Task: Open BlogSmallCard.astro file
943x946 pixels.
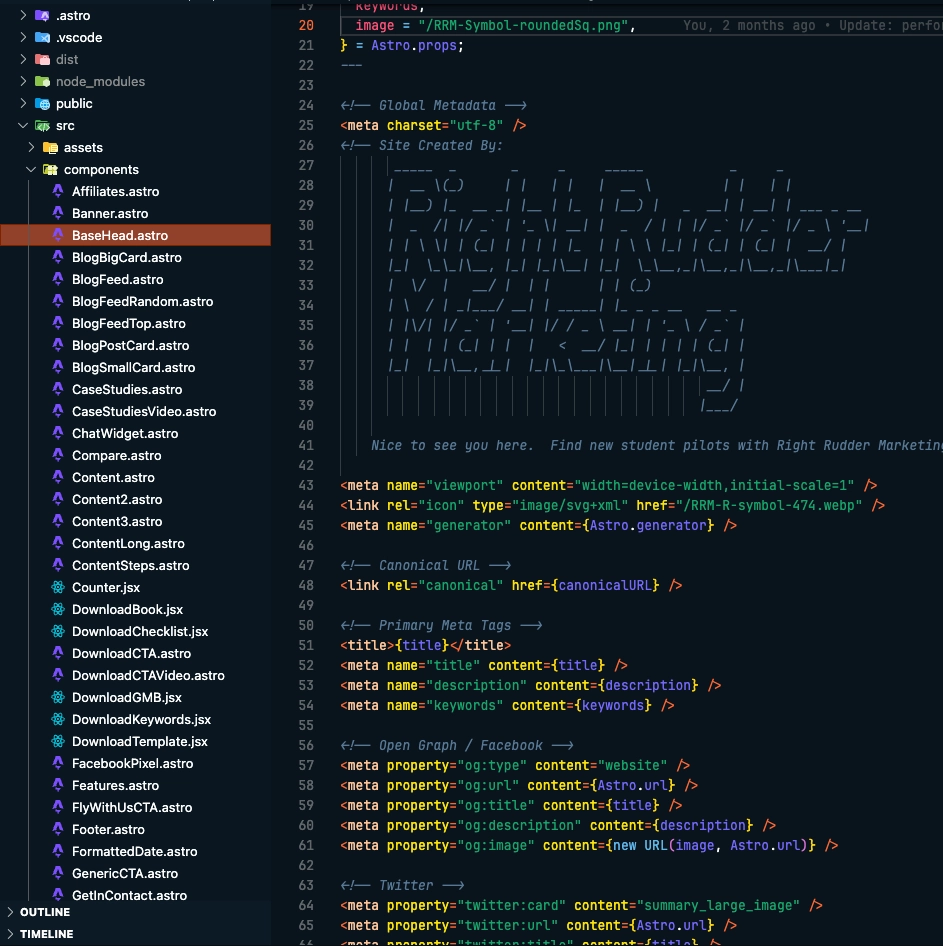Action: pyautogui.click(x=133, y=367)
